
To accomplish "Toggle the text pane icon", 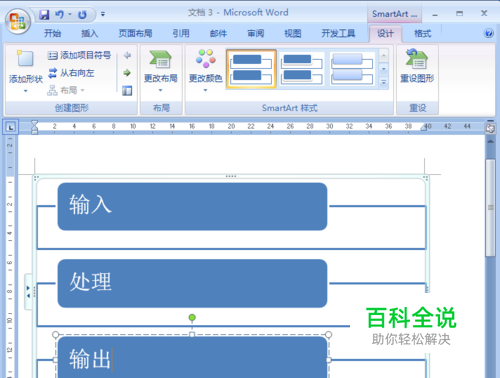I will click(127, 90).
